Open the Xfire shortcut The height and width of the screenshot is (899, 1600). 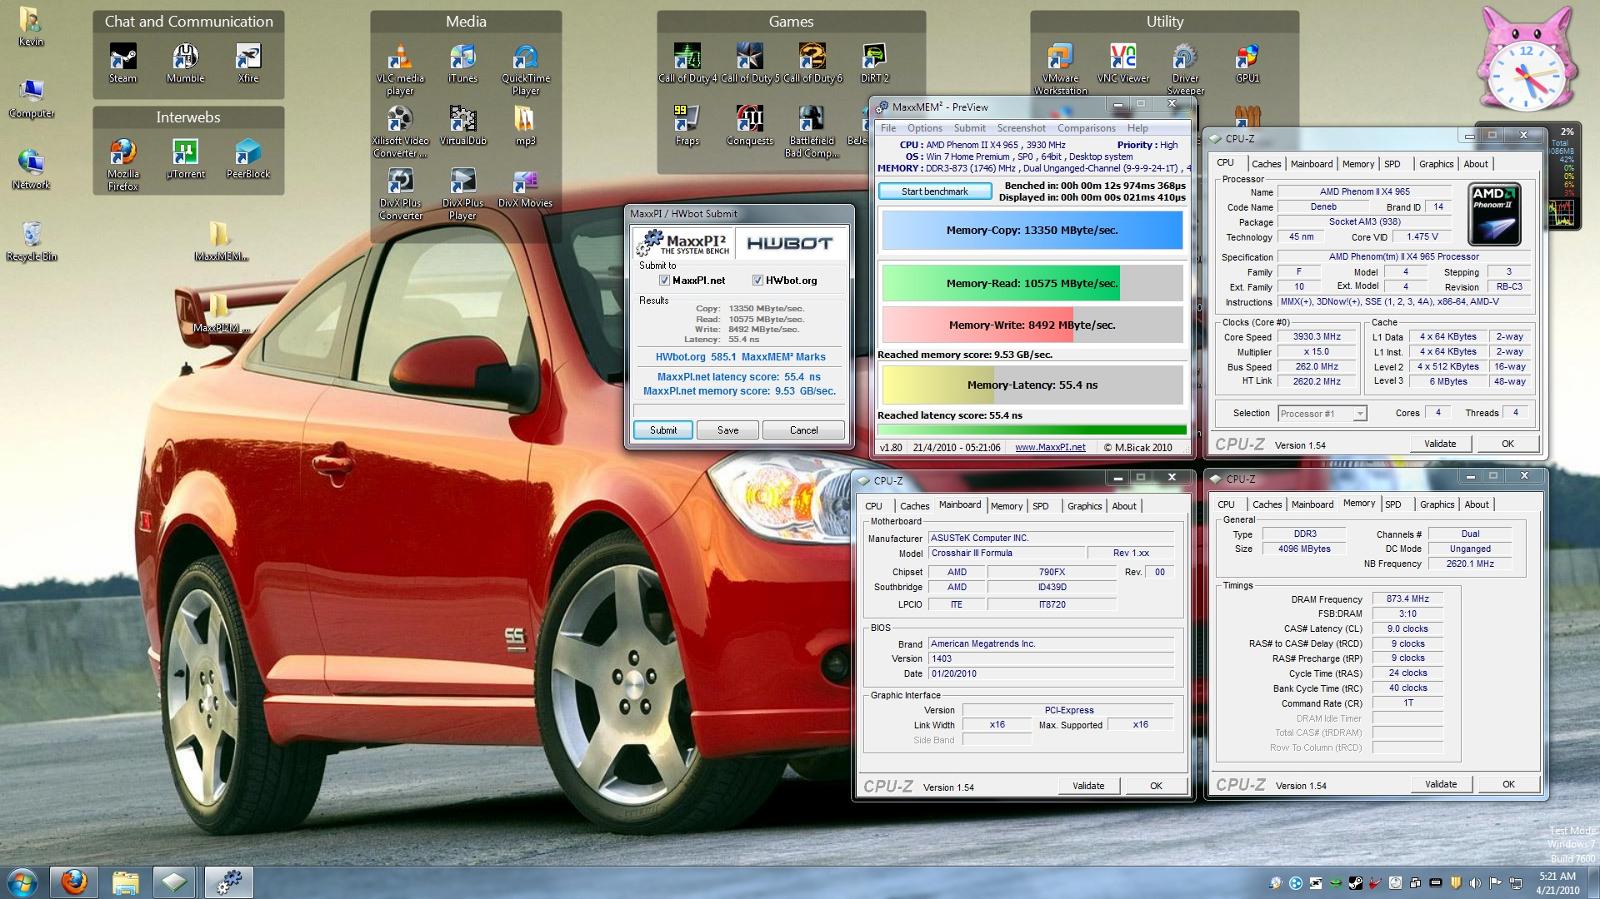click(248, 63)
